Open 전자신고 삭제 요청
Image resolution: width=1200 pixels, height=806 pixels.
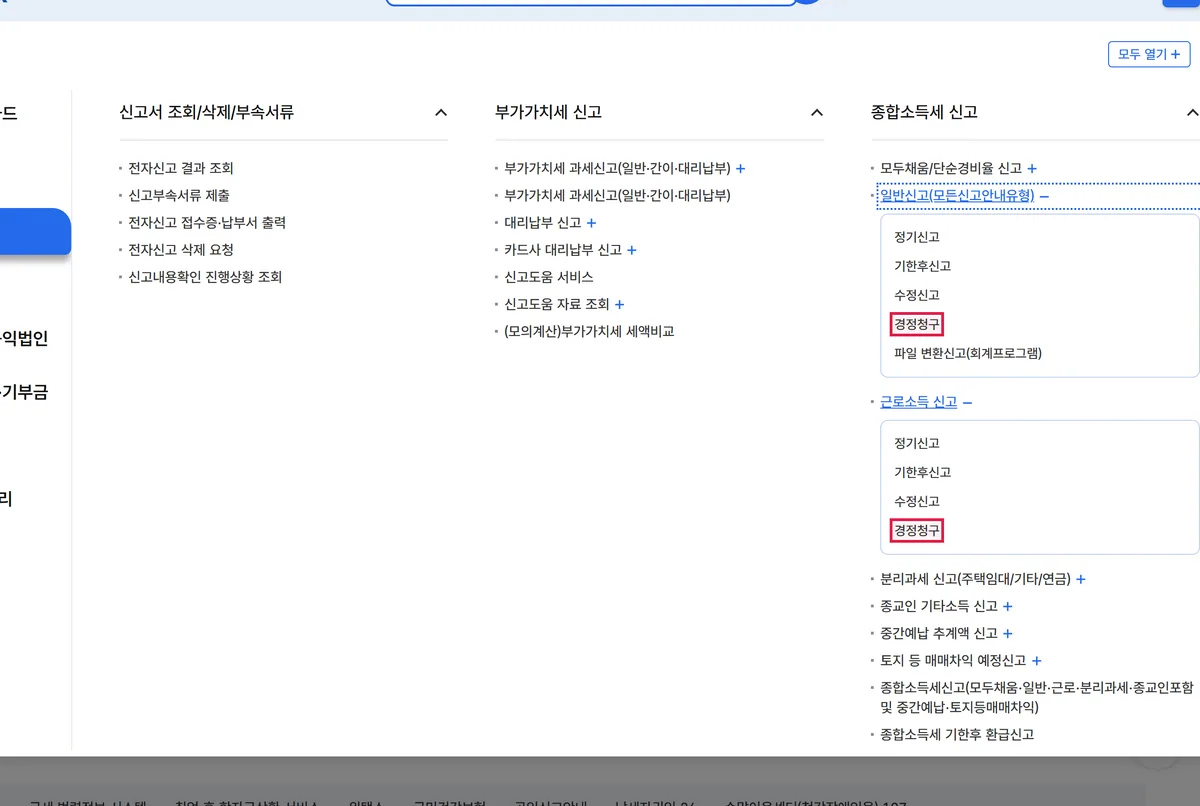181,249
